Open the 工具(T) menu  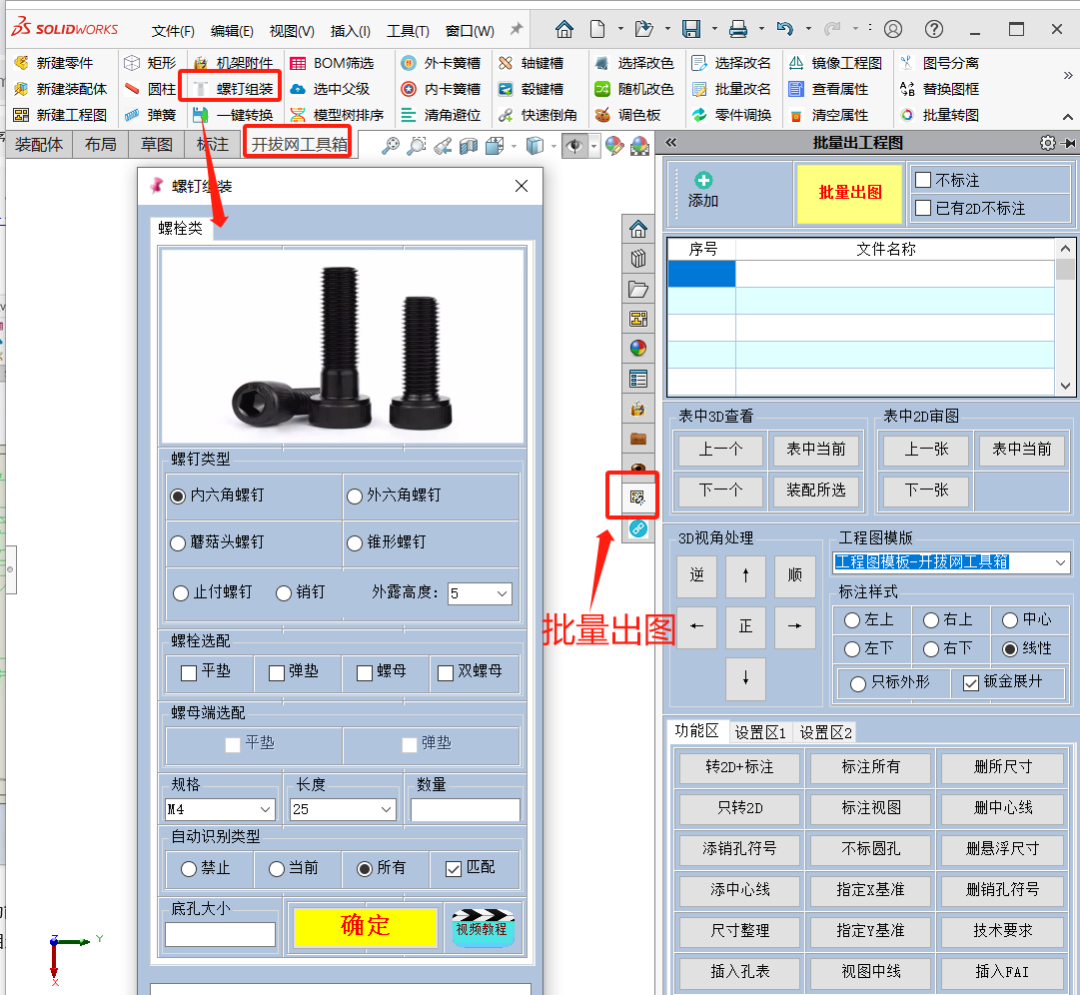click(x=408, y=31)
